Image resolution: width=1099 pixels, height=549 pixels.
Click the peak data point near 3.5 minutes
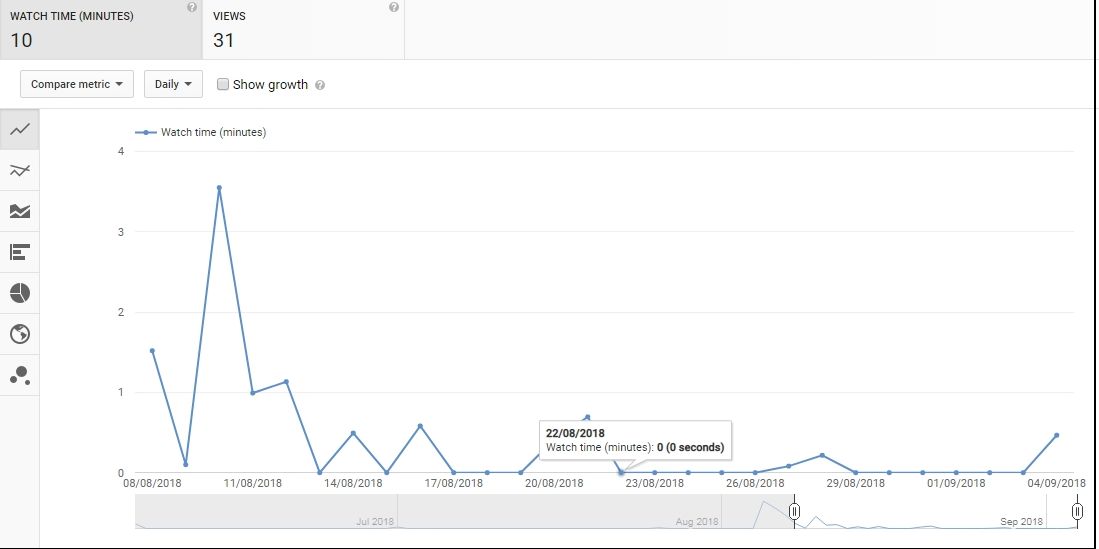219,188
